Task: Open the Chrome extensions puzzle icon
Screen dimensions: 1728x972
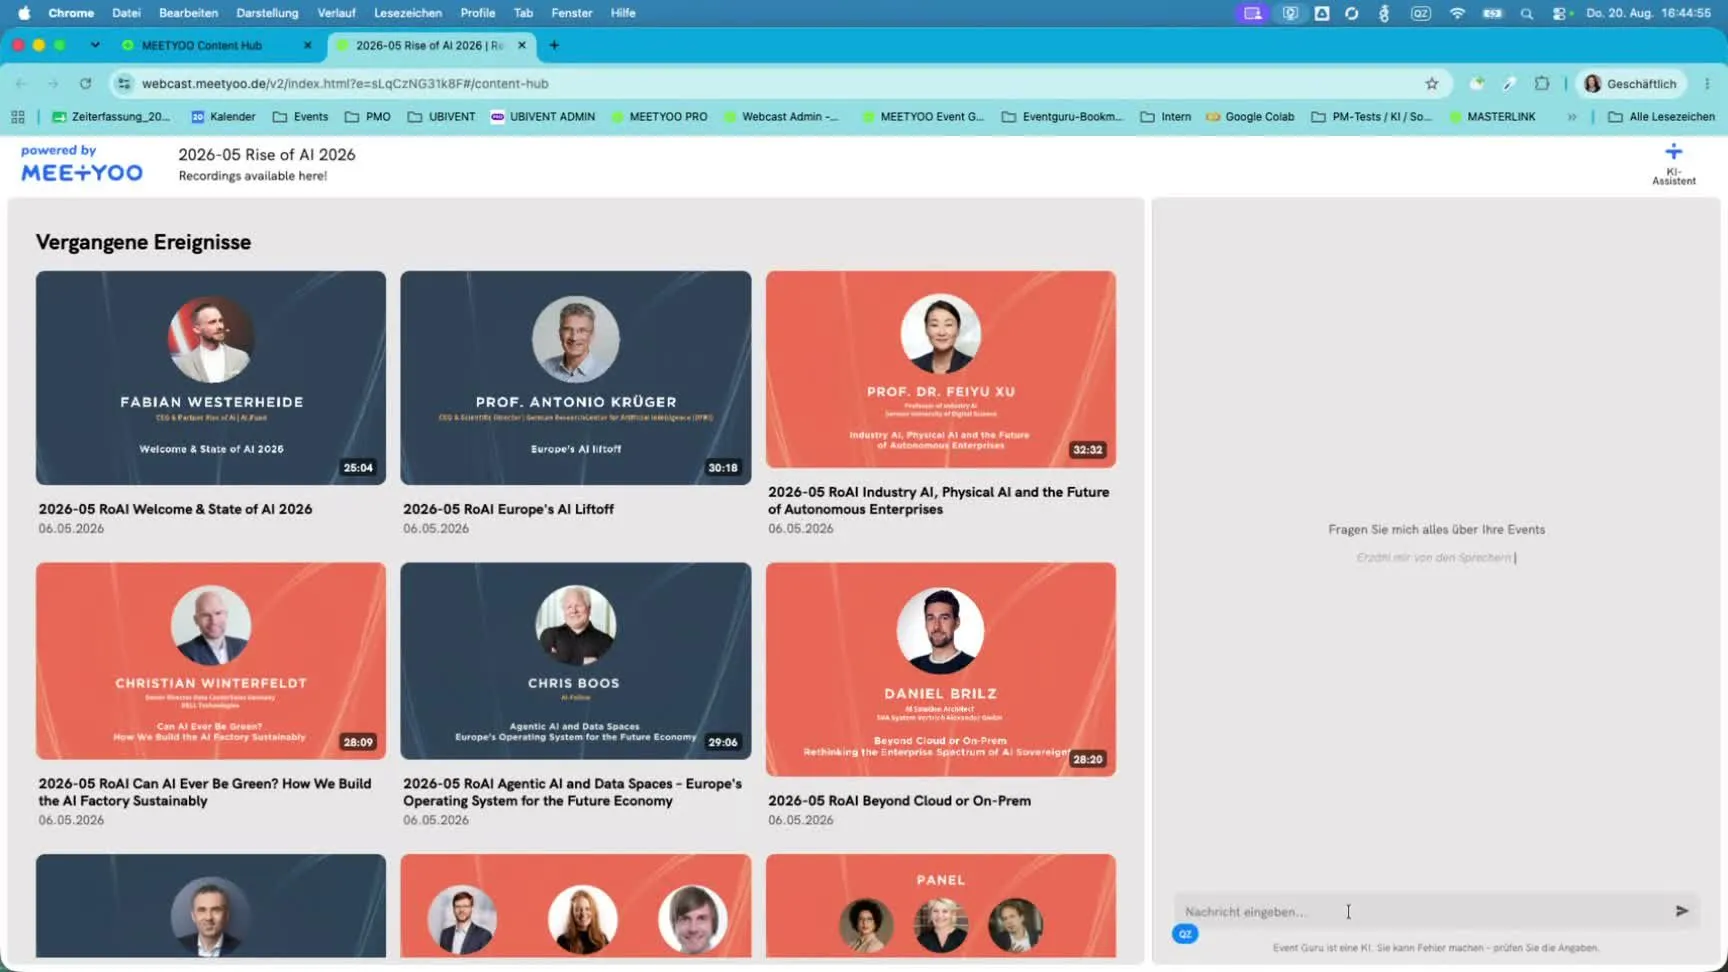Action: [1542, 84]
